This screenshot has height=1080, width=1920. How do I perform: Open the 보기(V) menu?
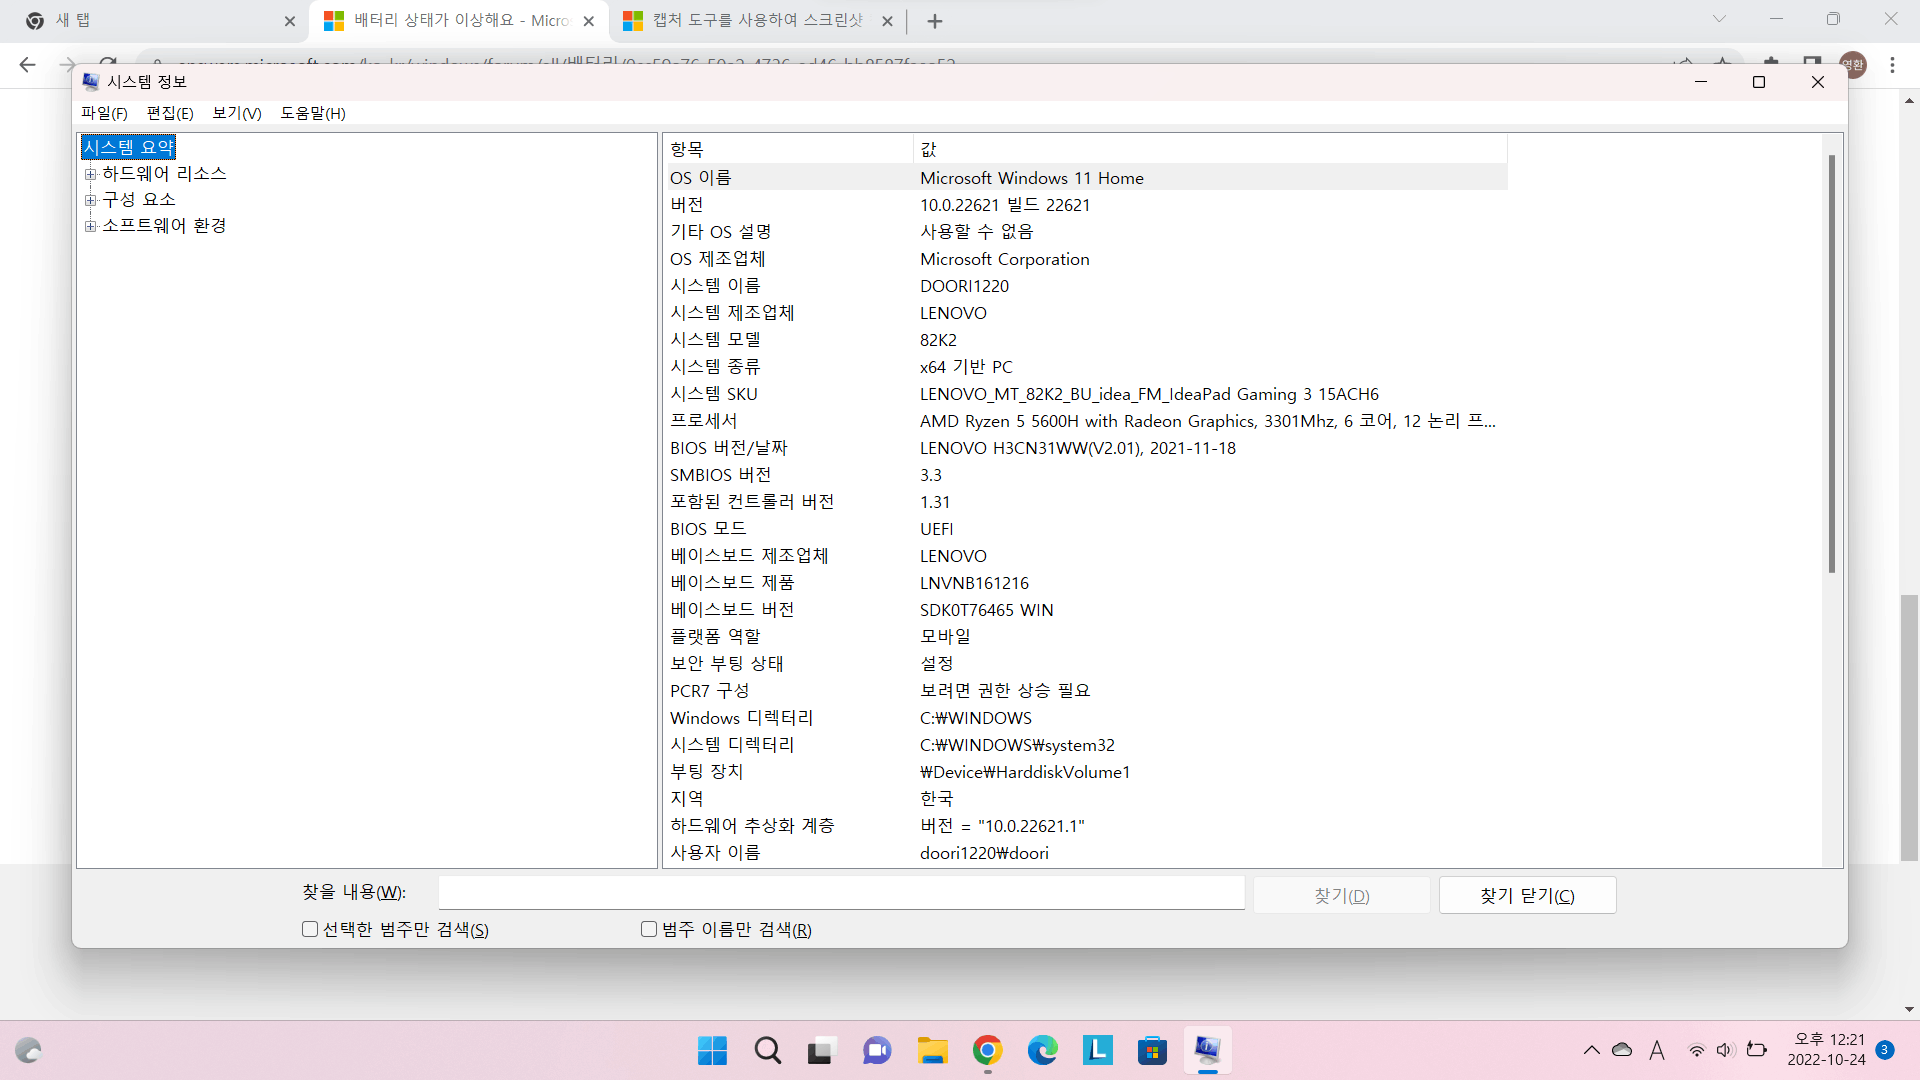click(x=236, y=113)
